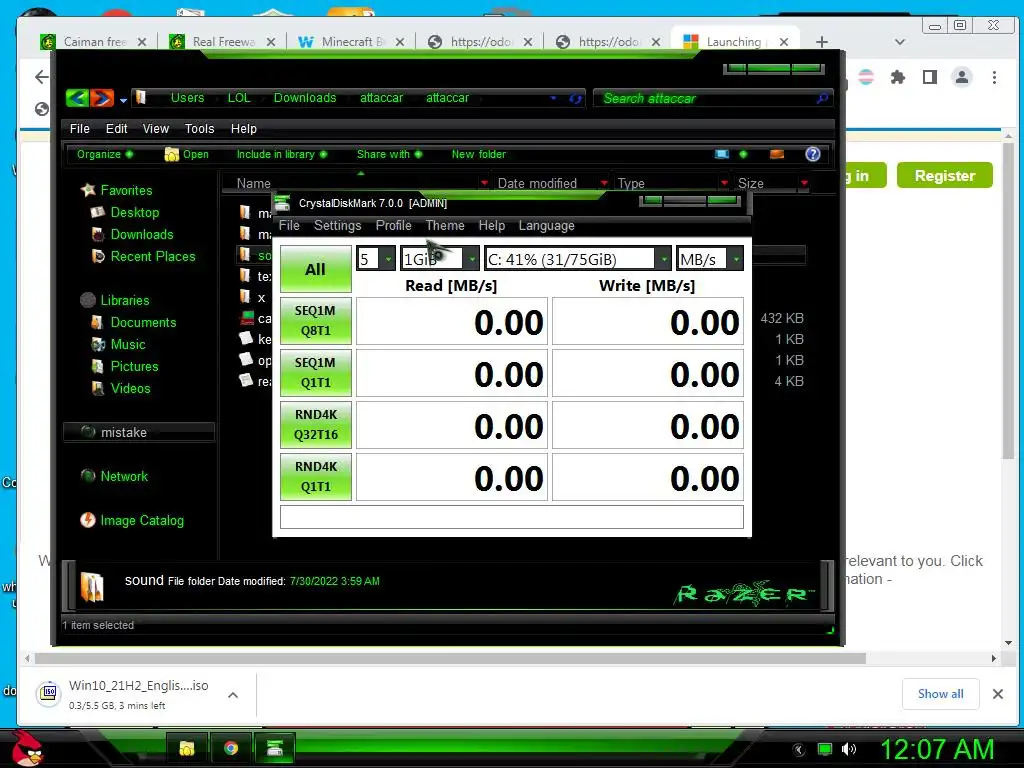Open Chrome extensions puzzle icon
This screenshot has height=768, width=1024.
point(898,77)
